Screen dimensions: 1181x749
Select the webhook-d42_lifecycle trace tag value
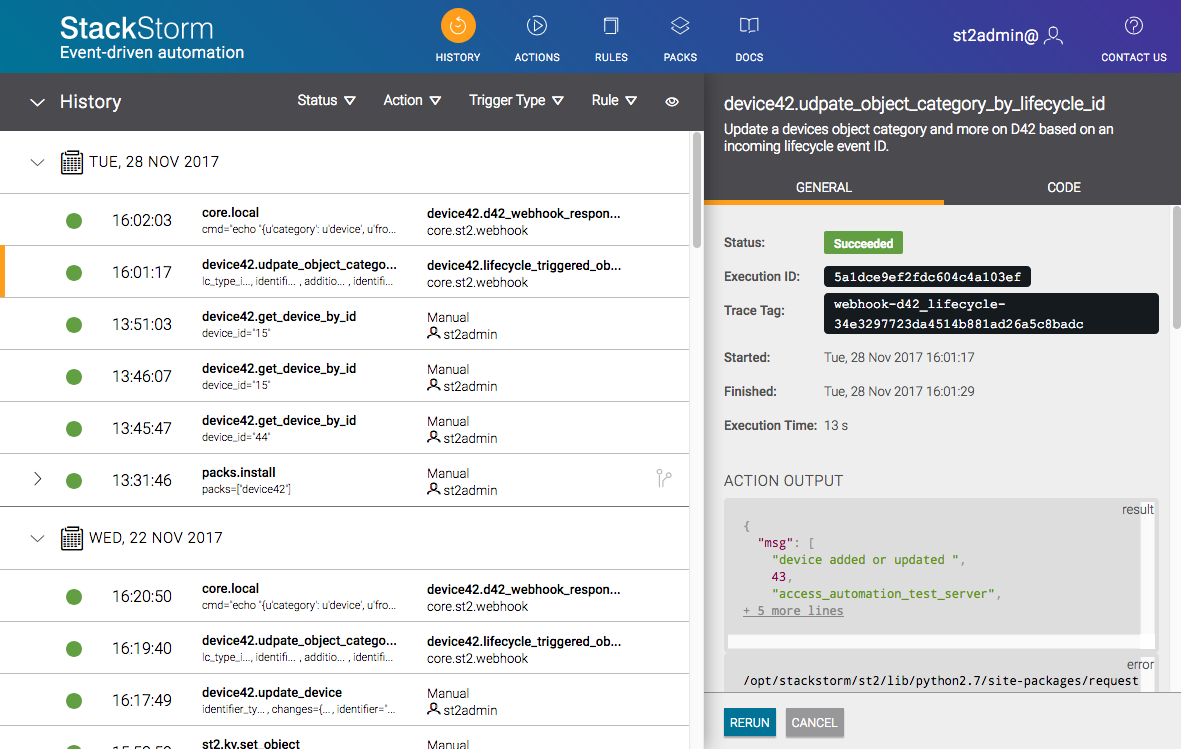[990, 313]
